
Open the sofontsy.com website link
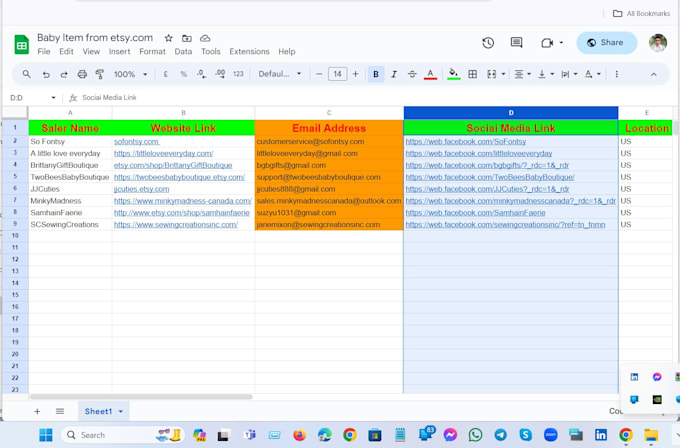point(137,142)
